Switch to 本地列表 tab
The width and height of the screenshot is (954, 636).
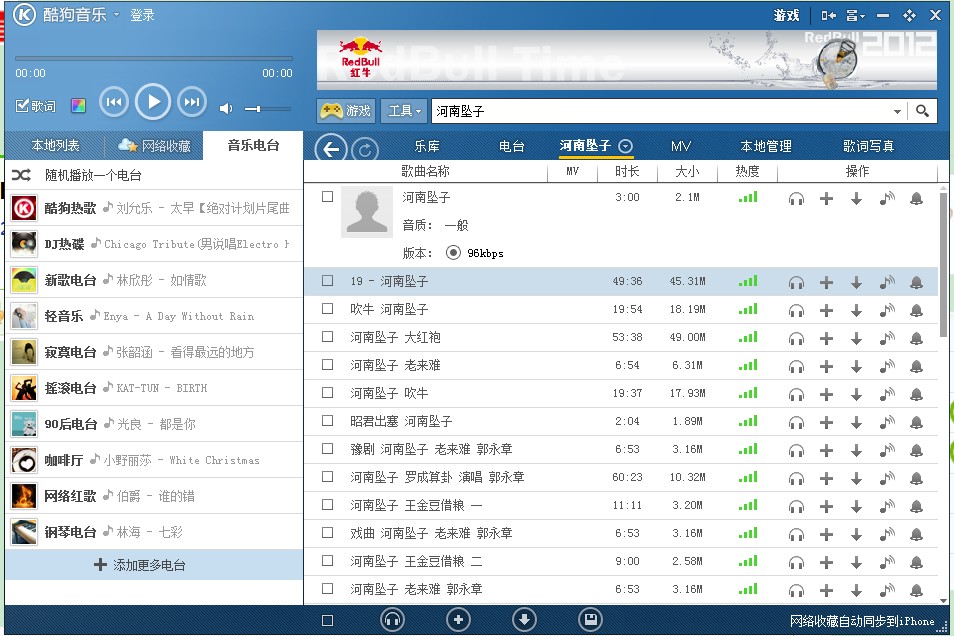[x=55, y=145]
